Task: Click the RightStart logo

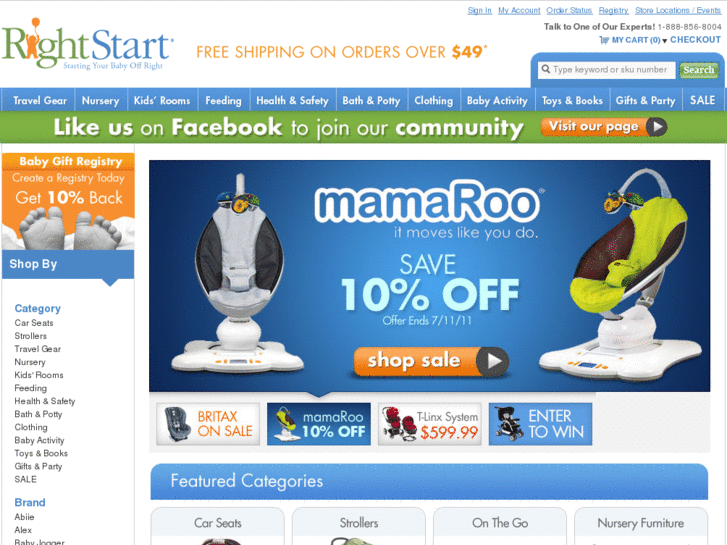Action: [x=88, y=45]
